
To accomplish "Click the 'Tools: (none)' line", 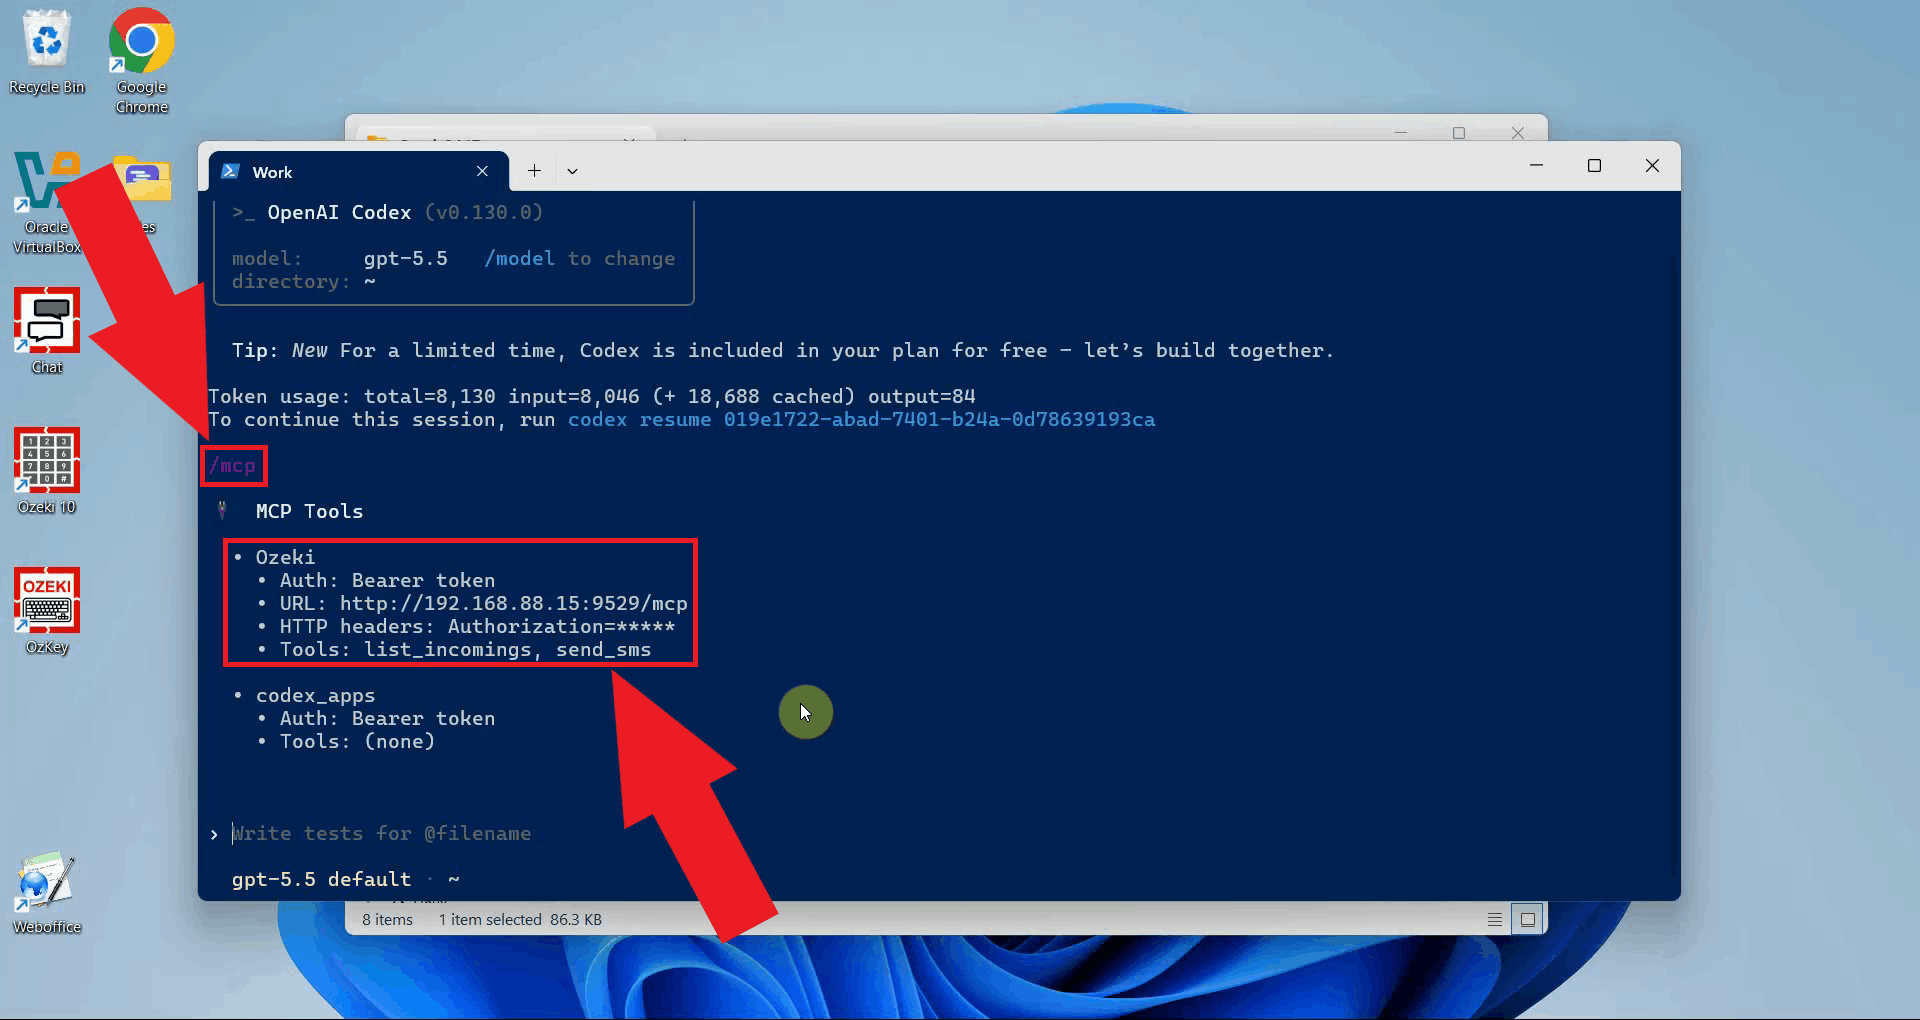I will coord(357,741).
